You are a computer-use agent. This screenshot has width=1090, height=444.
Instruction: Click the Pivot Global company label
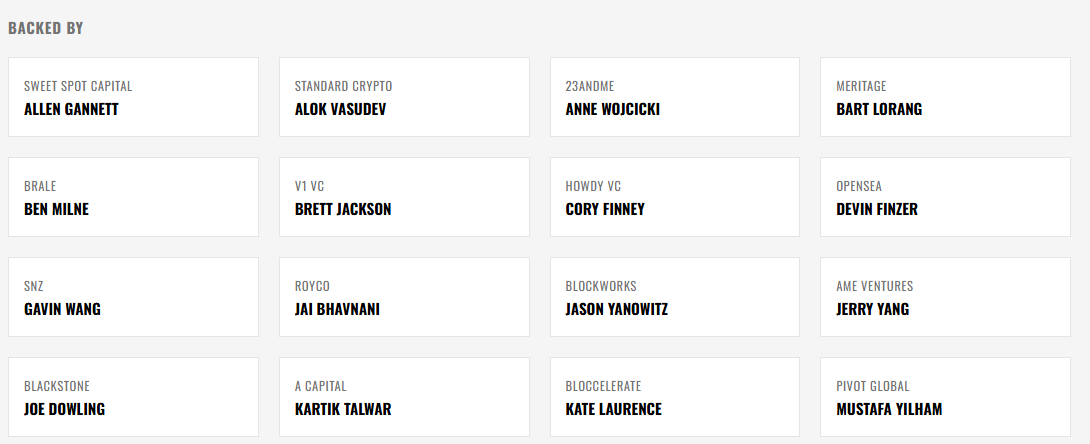[x=873, y=386]
